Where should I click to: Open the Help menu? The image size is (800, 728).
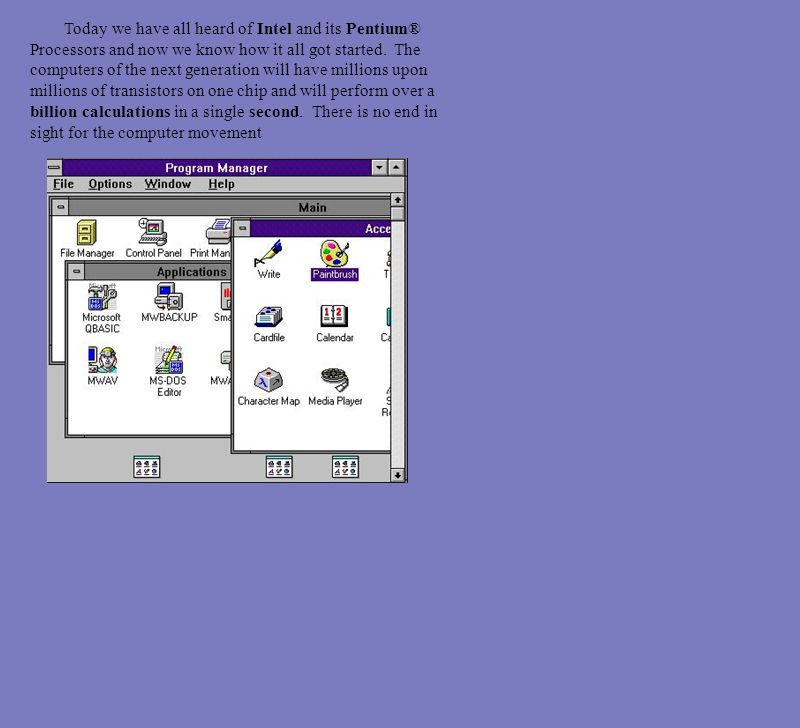[221, 184]
